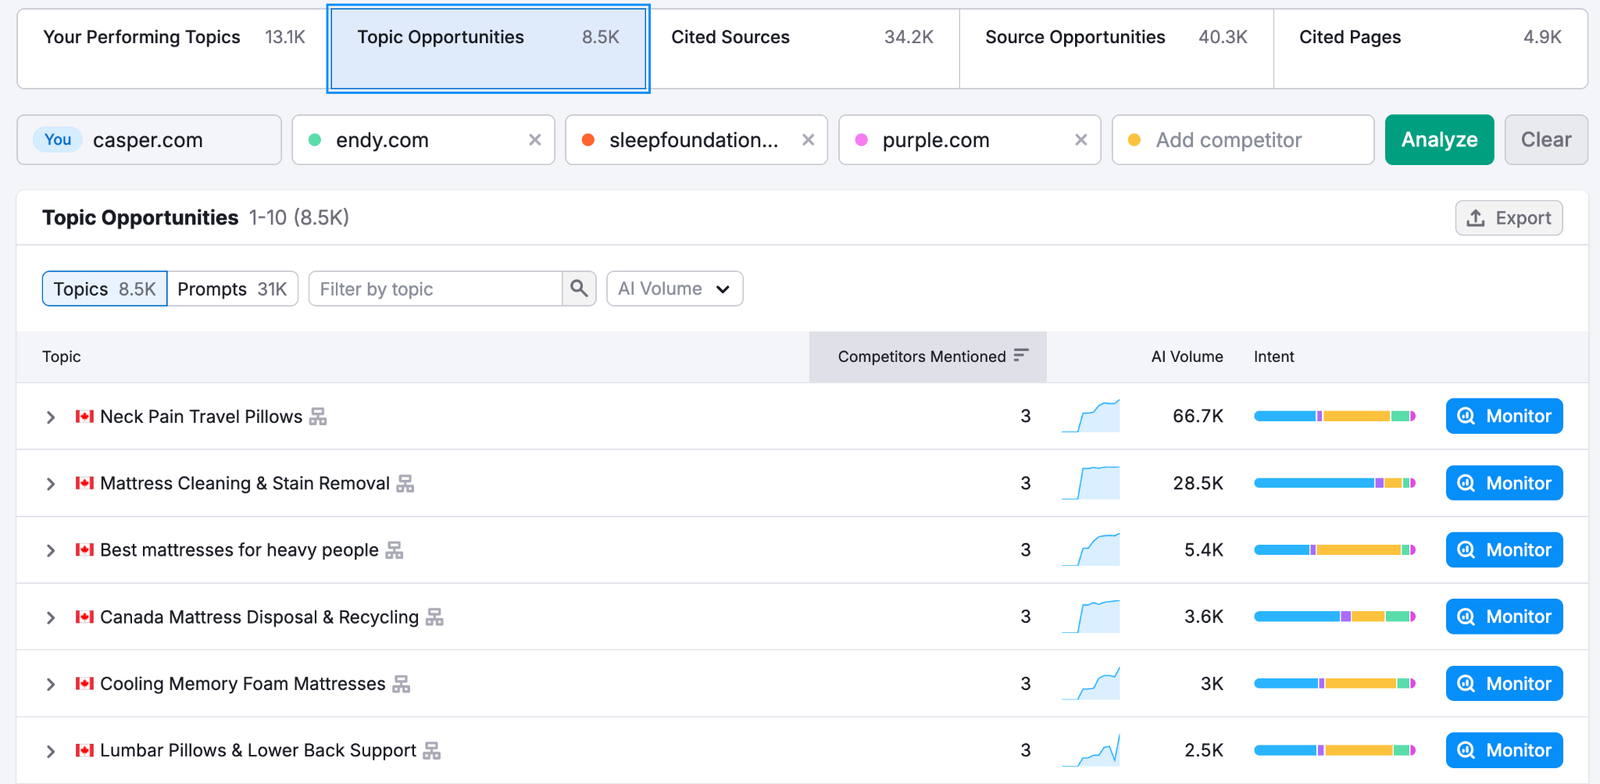Viewport: 1600px width, 784px height.
Task: Expand Cooling Memory Foam Mattresses row
Action: pyautogui.click(x=50, y=685)
